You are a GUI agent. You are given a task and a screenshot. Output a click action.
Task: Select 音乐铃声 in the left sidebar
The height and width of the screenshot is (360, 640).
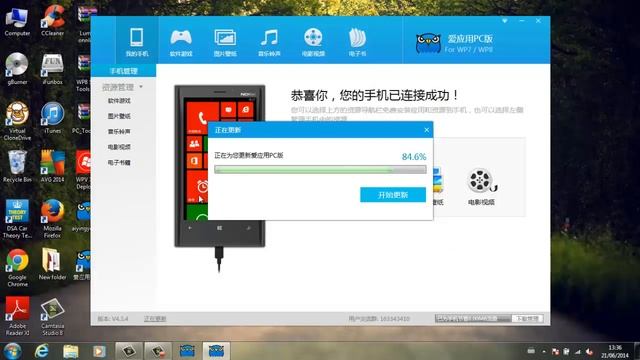click(119, 132)
